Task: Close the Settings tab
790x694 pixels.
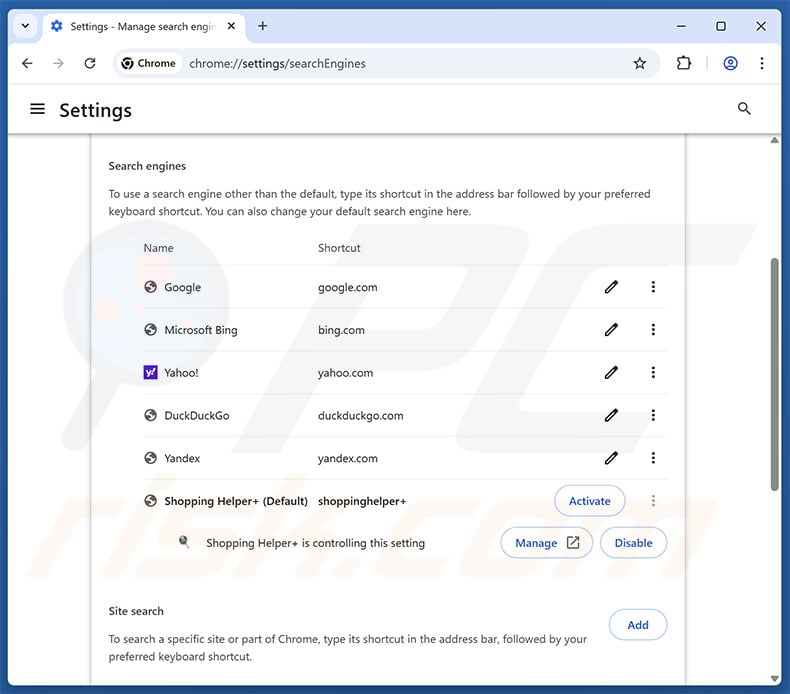Action: [x=231, y=26]
